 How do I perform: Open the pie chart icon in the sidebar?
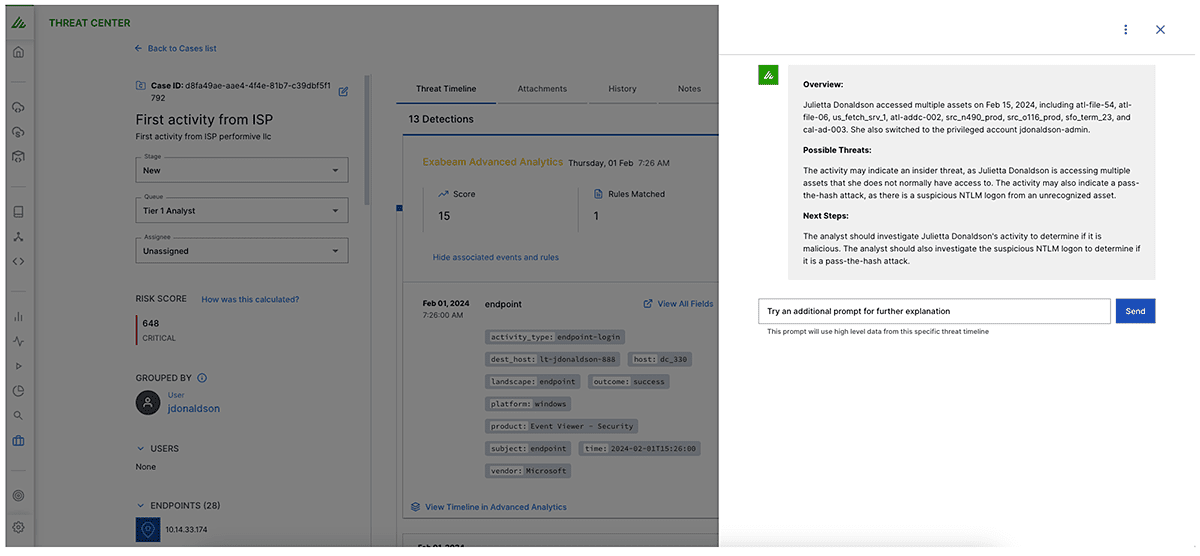coord(18,391)
